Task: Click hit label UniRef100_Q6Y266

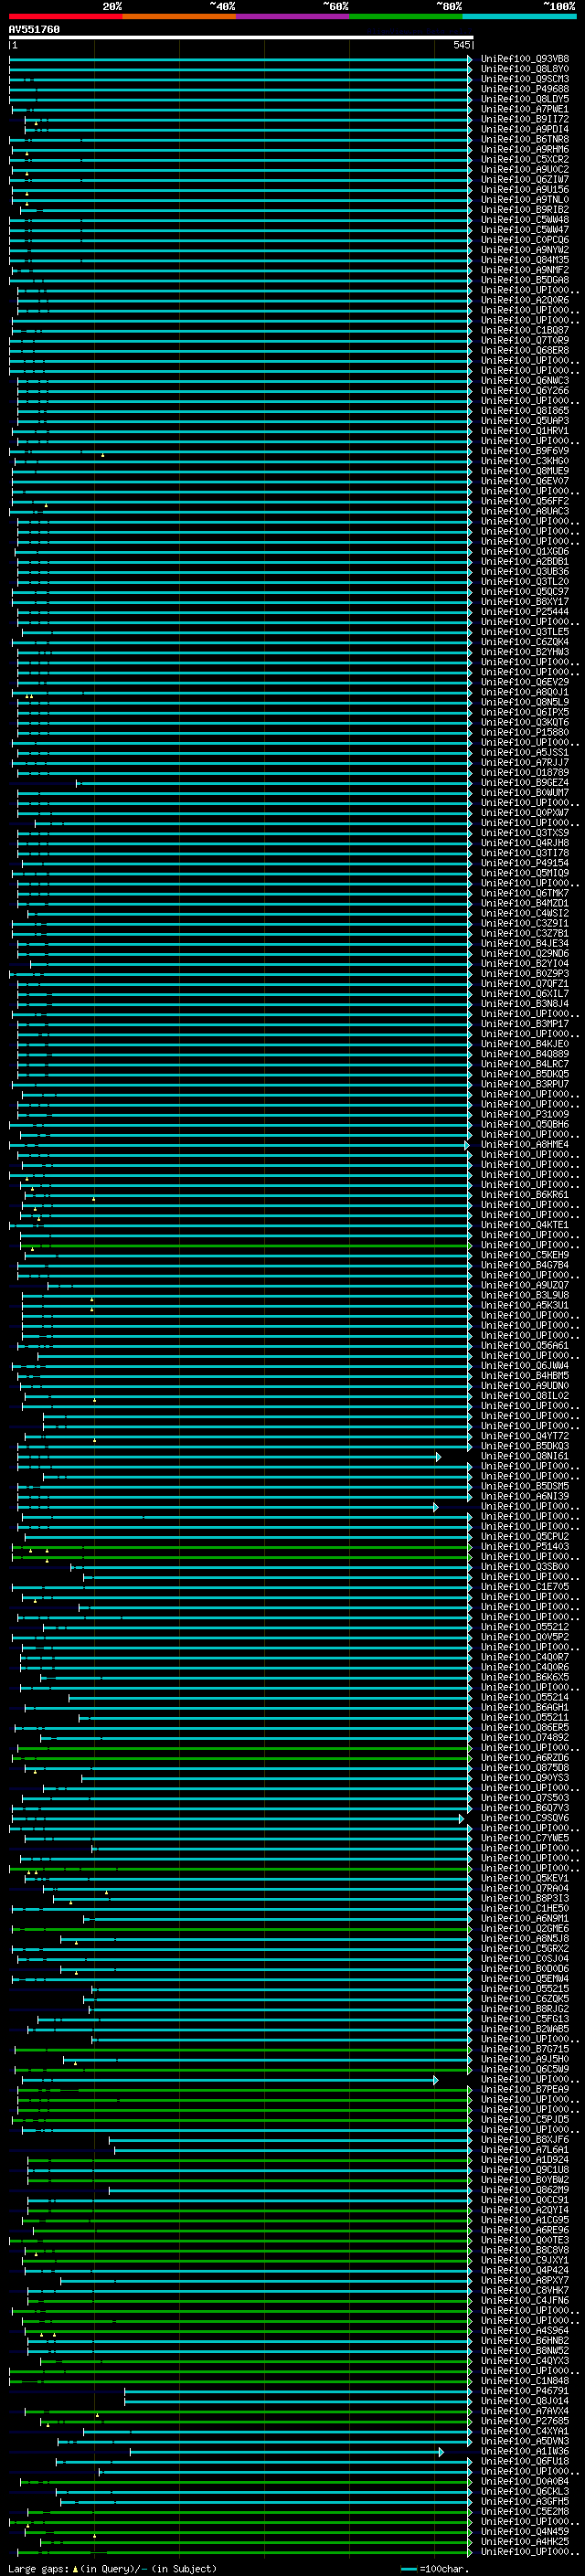Action: [x=525, y=391]
